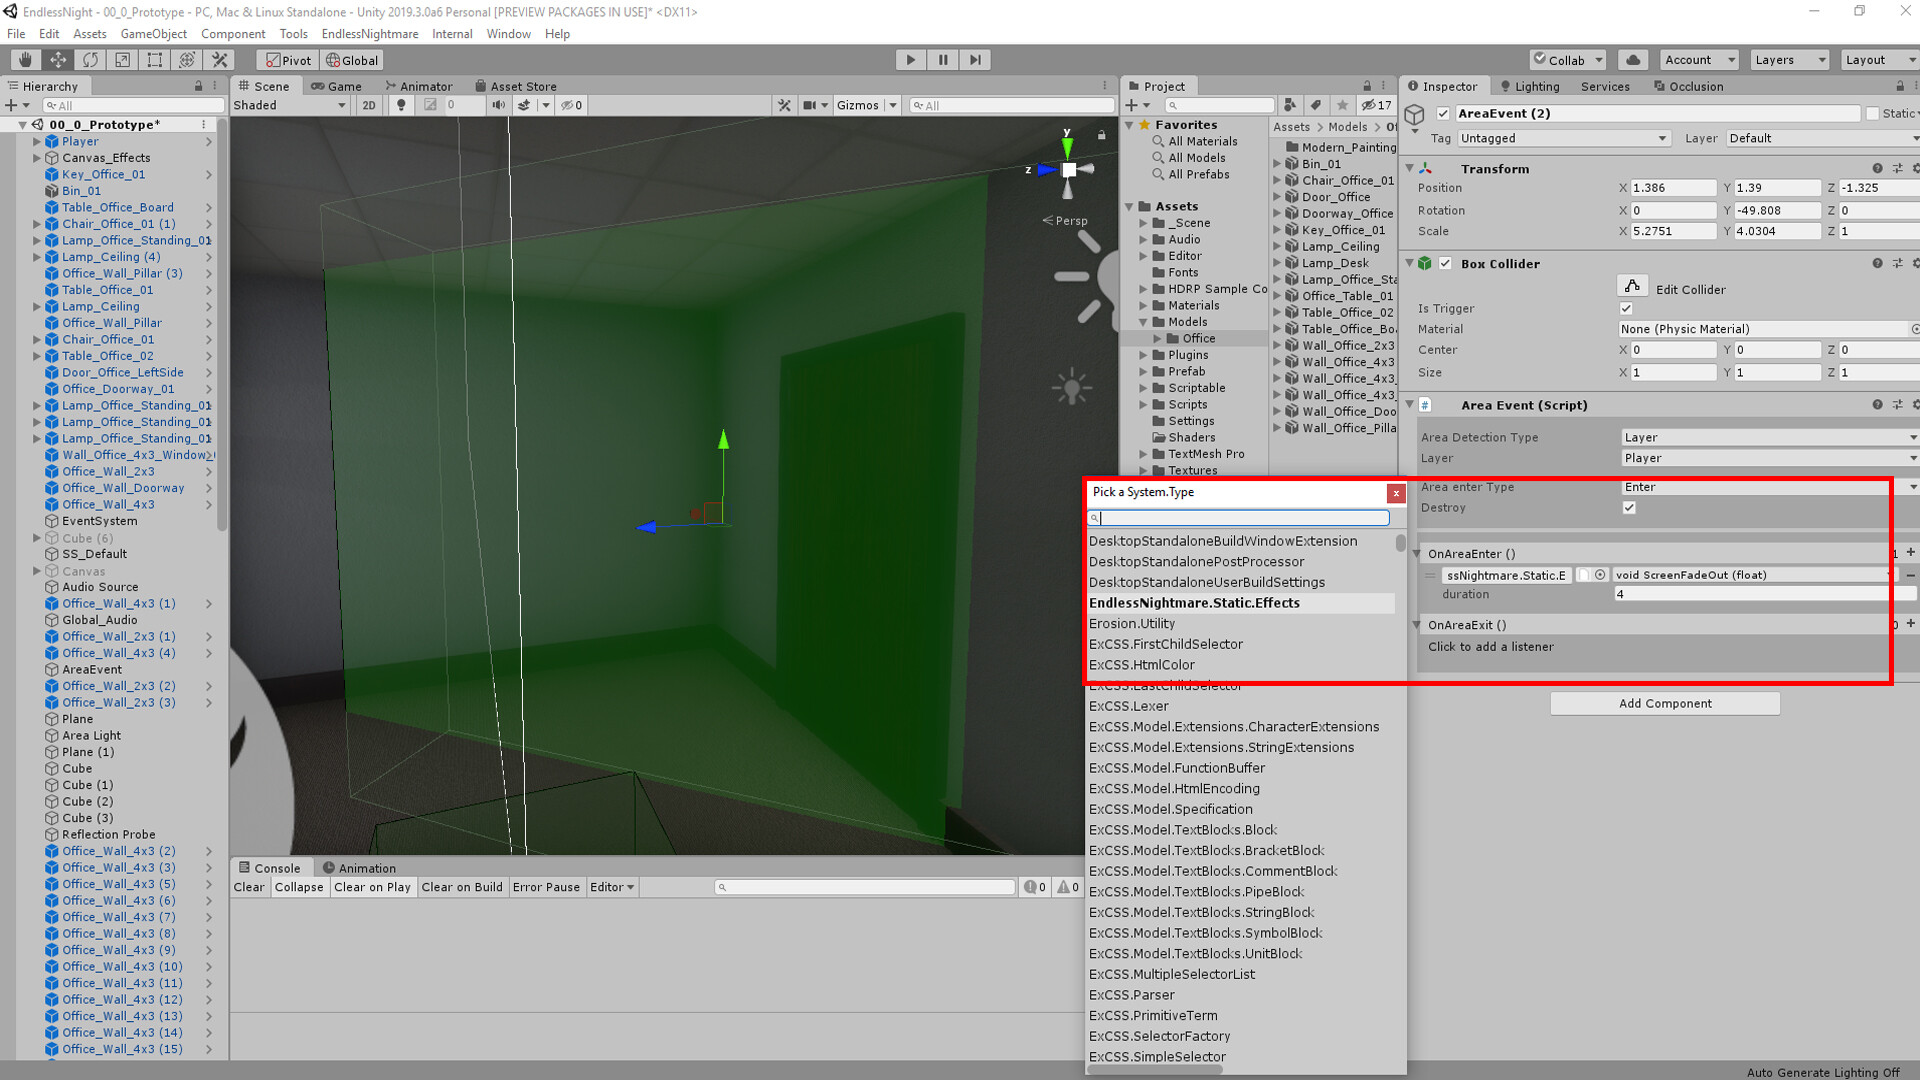
Task: Click the cloud services icon
Action: click(x=1633, y=60)
